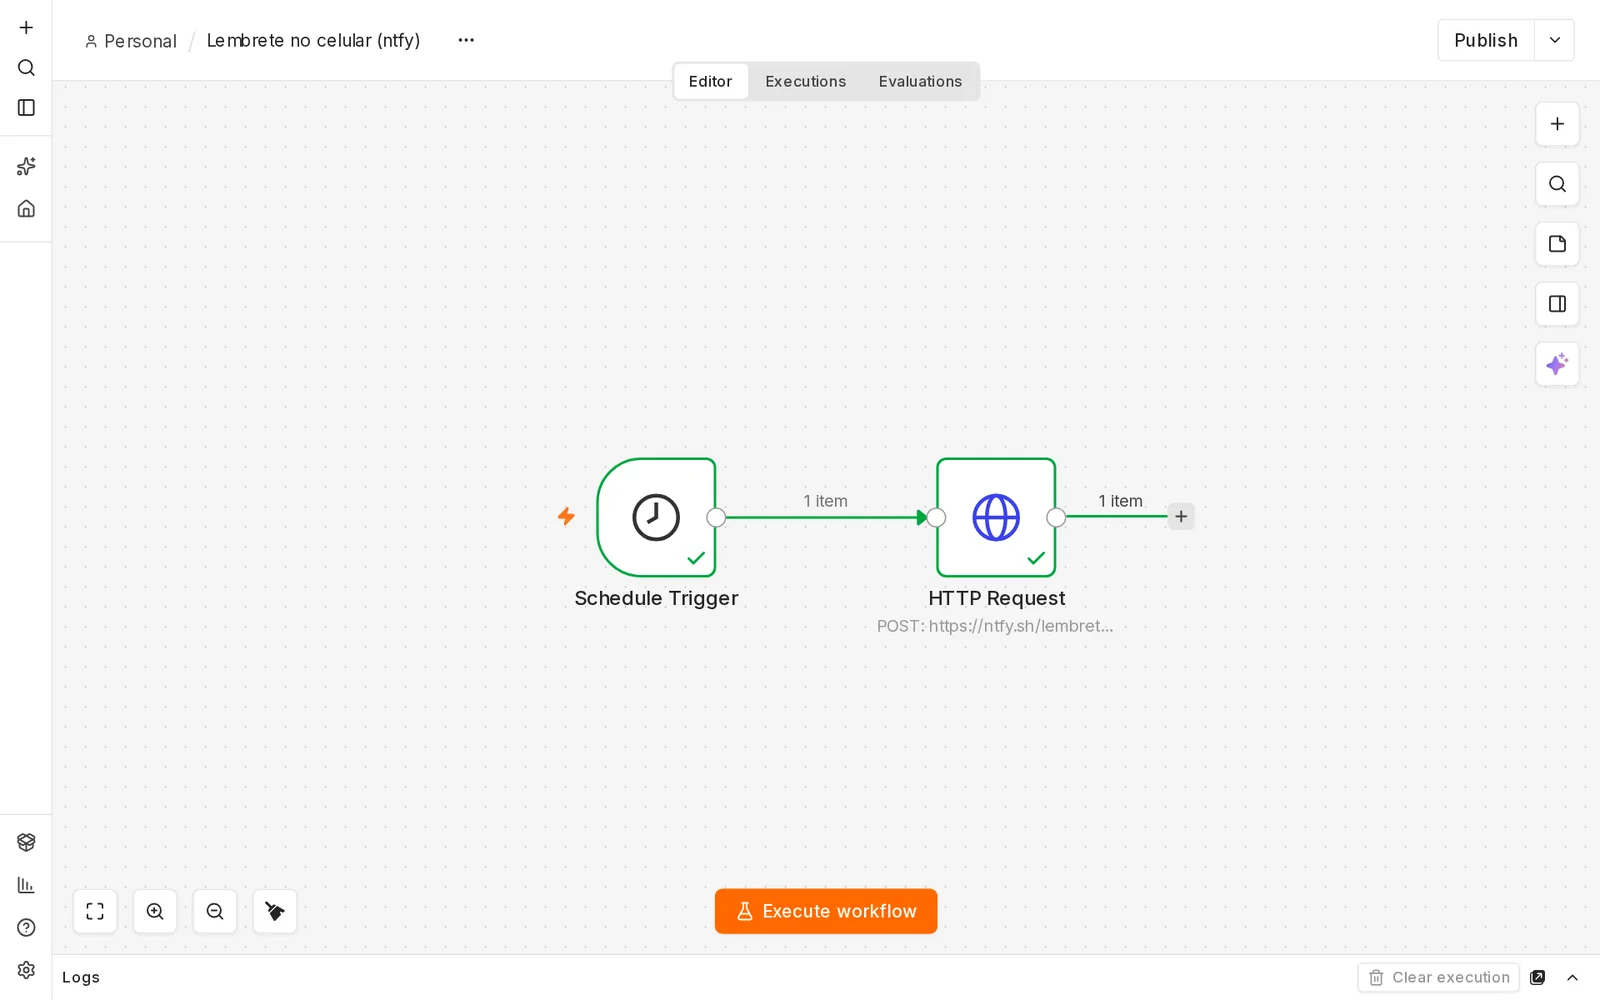Image resolution: width=1600 pixels, height=1000 pixels.
Task: Add sticky note on canvas
Action: 1557,244
